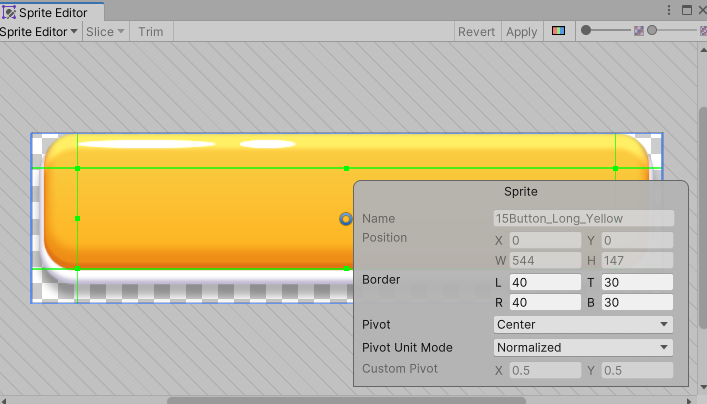Viewport: 707px width, 404px height.
Task: Click the vertical scrollbar thumb
Action: tap(703, 218)
